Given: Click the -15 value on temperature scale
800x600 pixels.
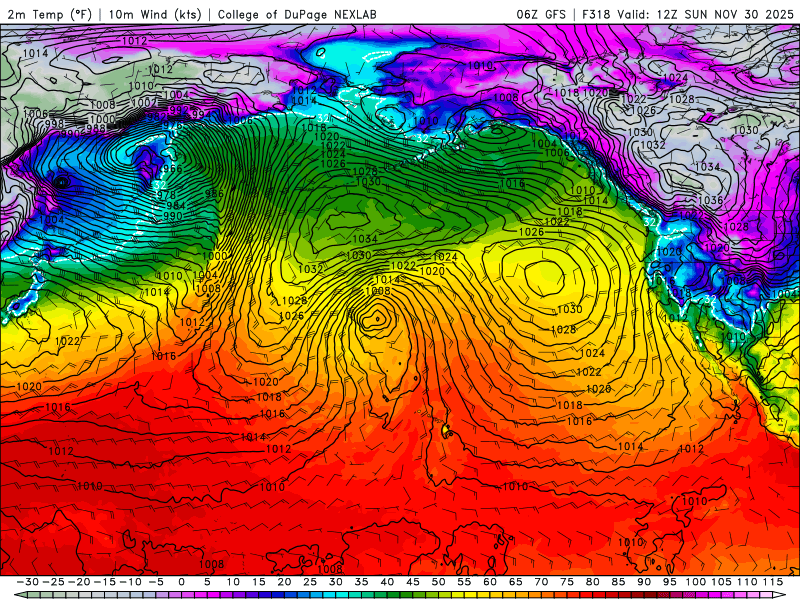Looking at the screenshot, I should [105, 582].
